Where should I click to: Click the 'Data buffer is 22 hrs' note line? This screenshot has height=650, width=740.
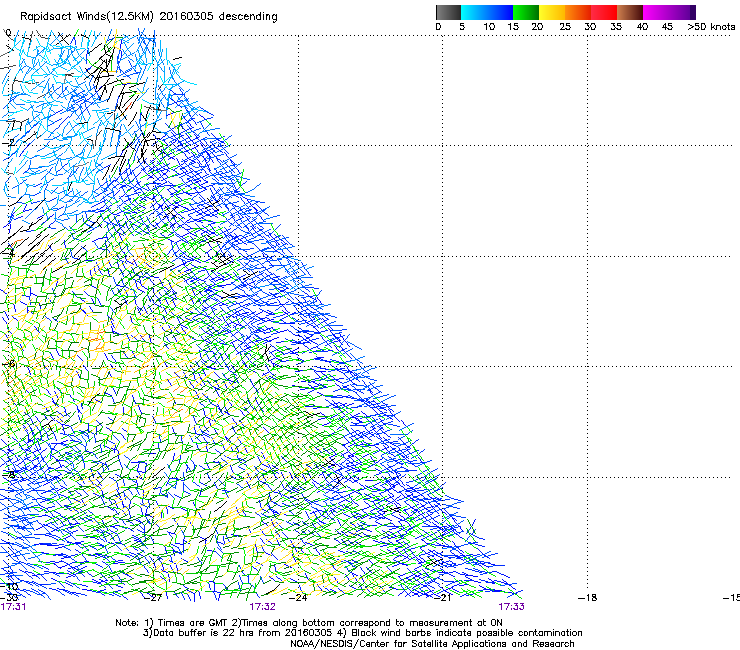point(362,633)
